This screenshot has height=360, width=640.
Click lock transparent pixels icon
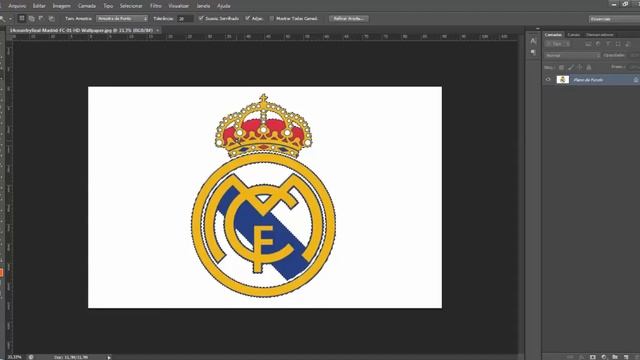click(561, 67)
